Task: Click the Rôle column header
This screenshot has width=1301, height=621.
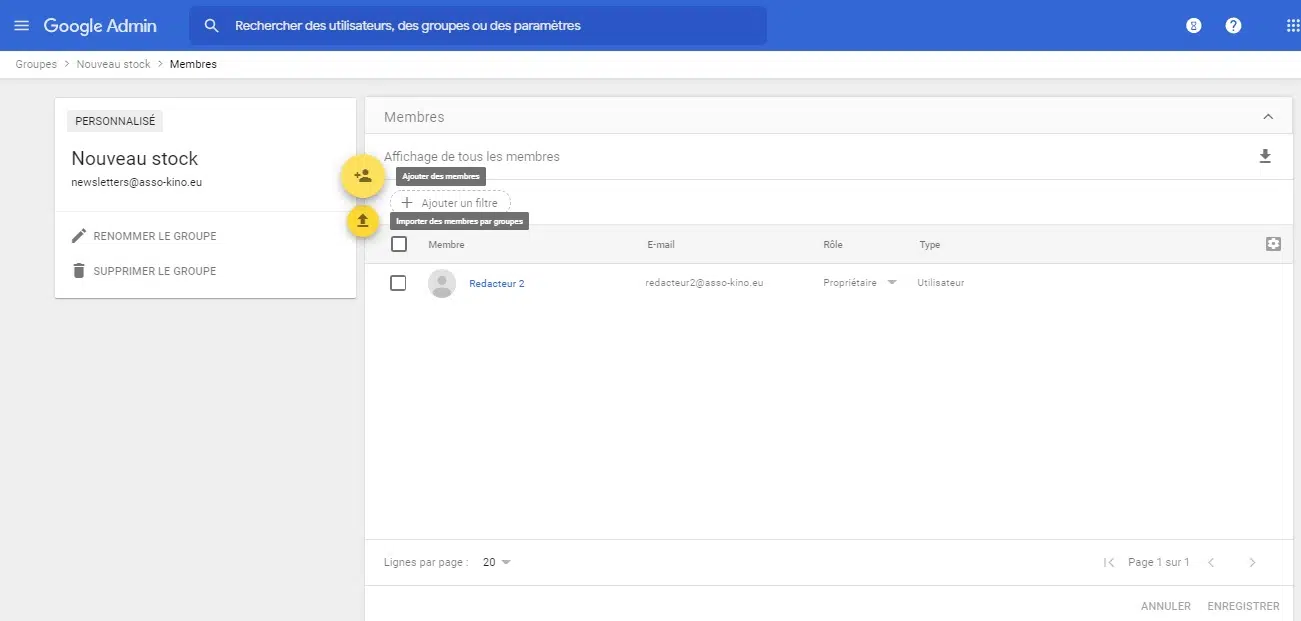Action: 833,245
